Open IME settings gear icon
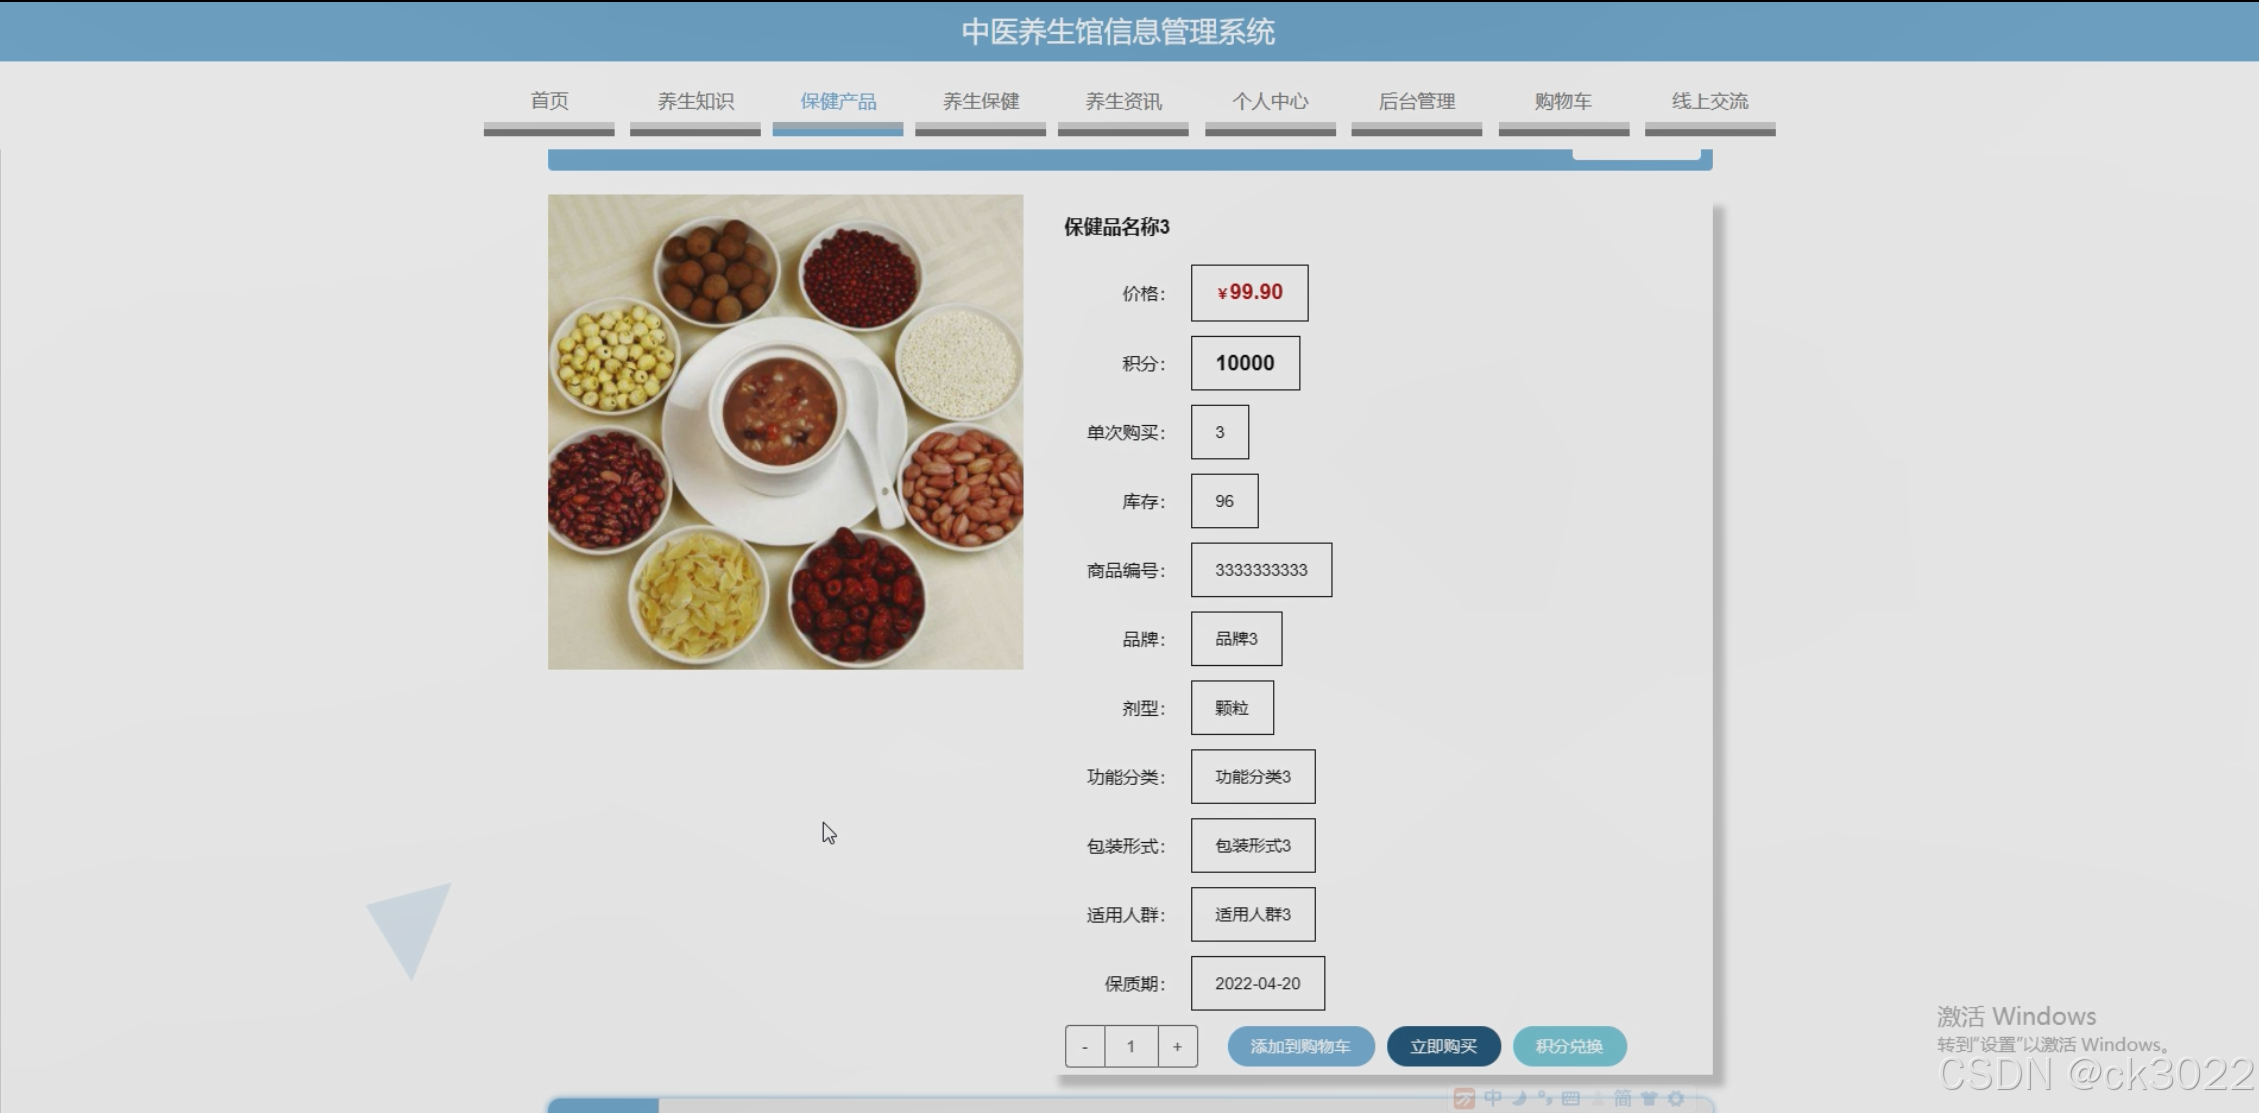The height and width of the screenshot is (1113, 2259). click(1676, 1098)
